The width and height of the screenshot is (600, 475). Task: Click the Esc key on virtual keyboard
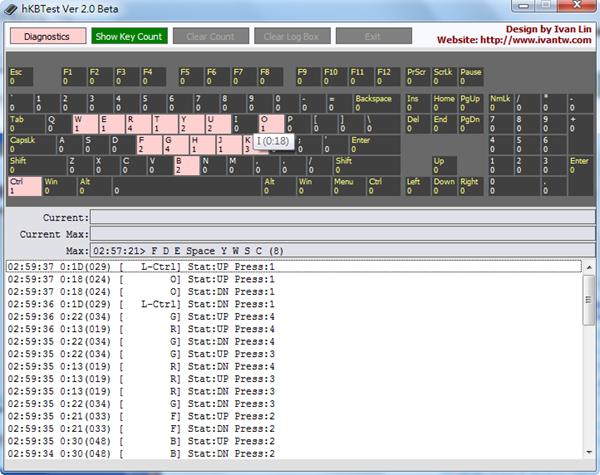pos(19,76)
